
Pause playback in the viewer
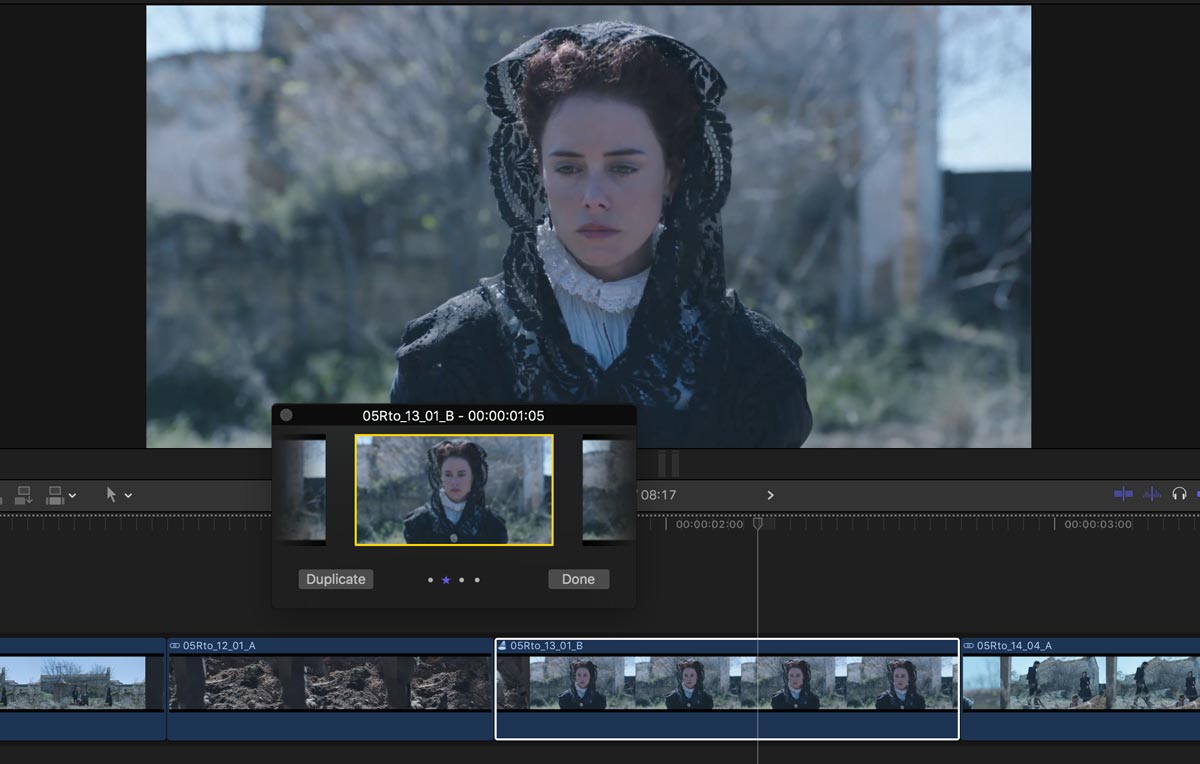668,463
